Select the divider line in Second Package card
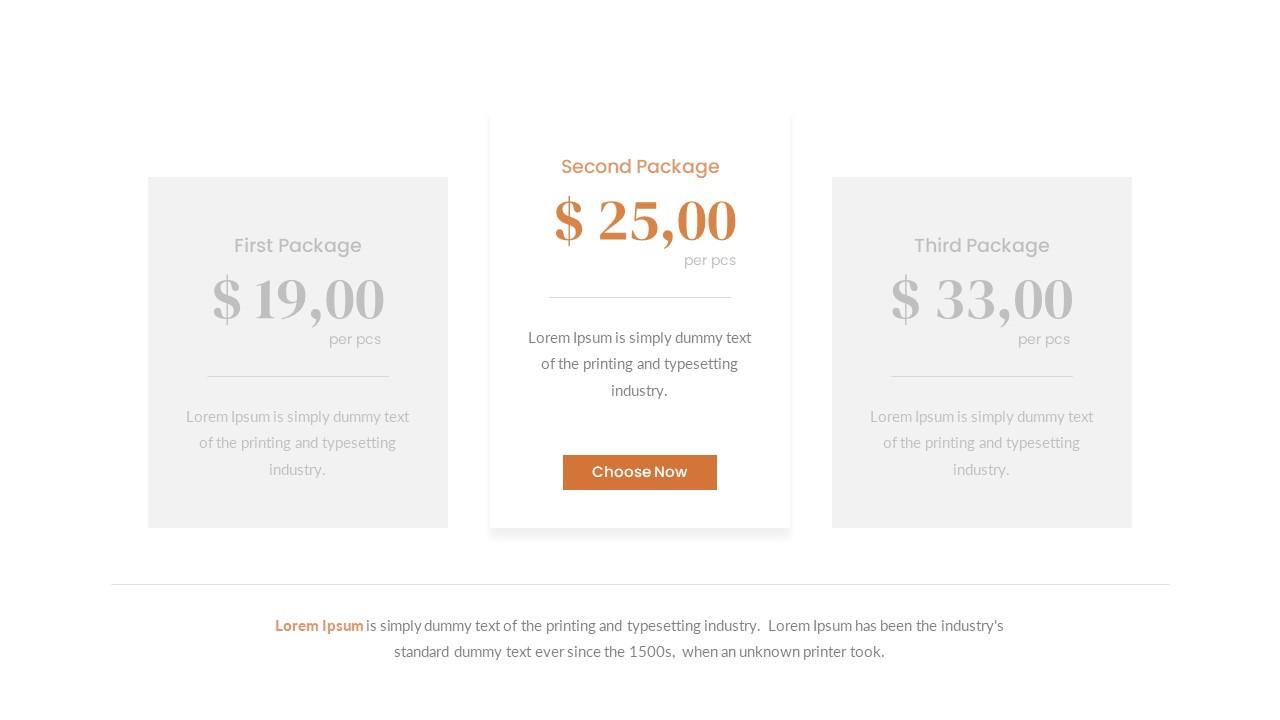Viewport: 1280px width, 720px height. [640, 297]
